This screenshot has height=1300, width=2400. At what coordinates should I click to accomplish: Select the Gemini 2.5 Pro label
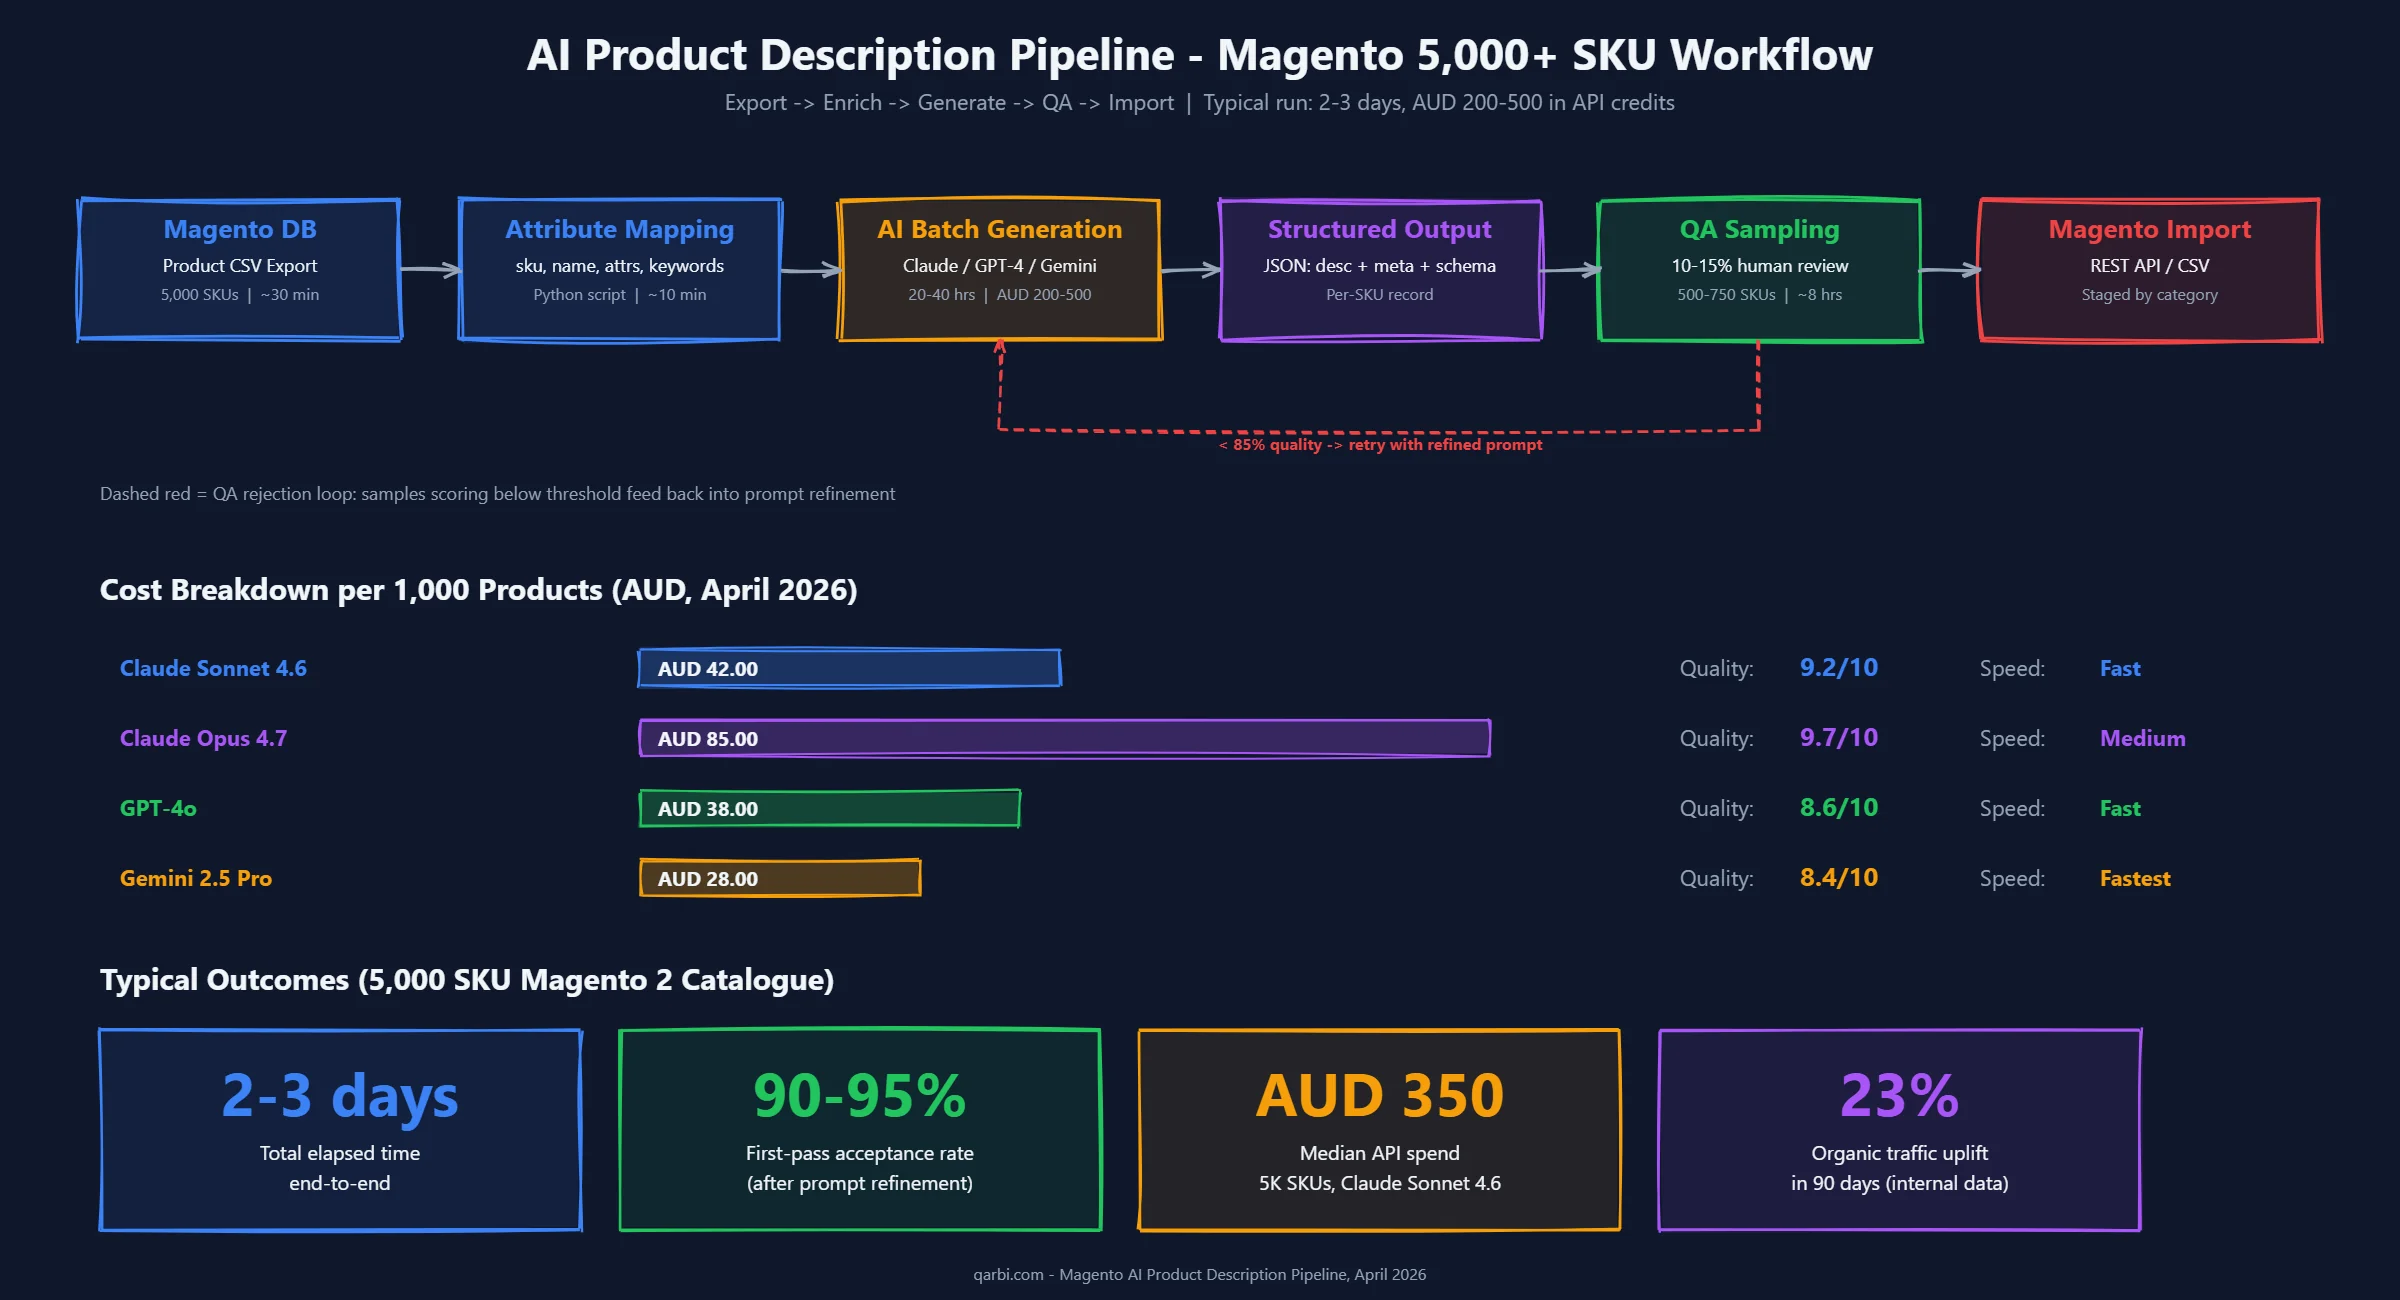pos(196,878)
